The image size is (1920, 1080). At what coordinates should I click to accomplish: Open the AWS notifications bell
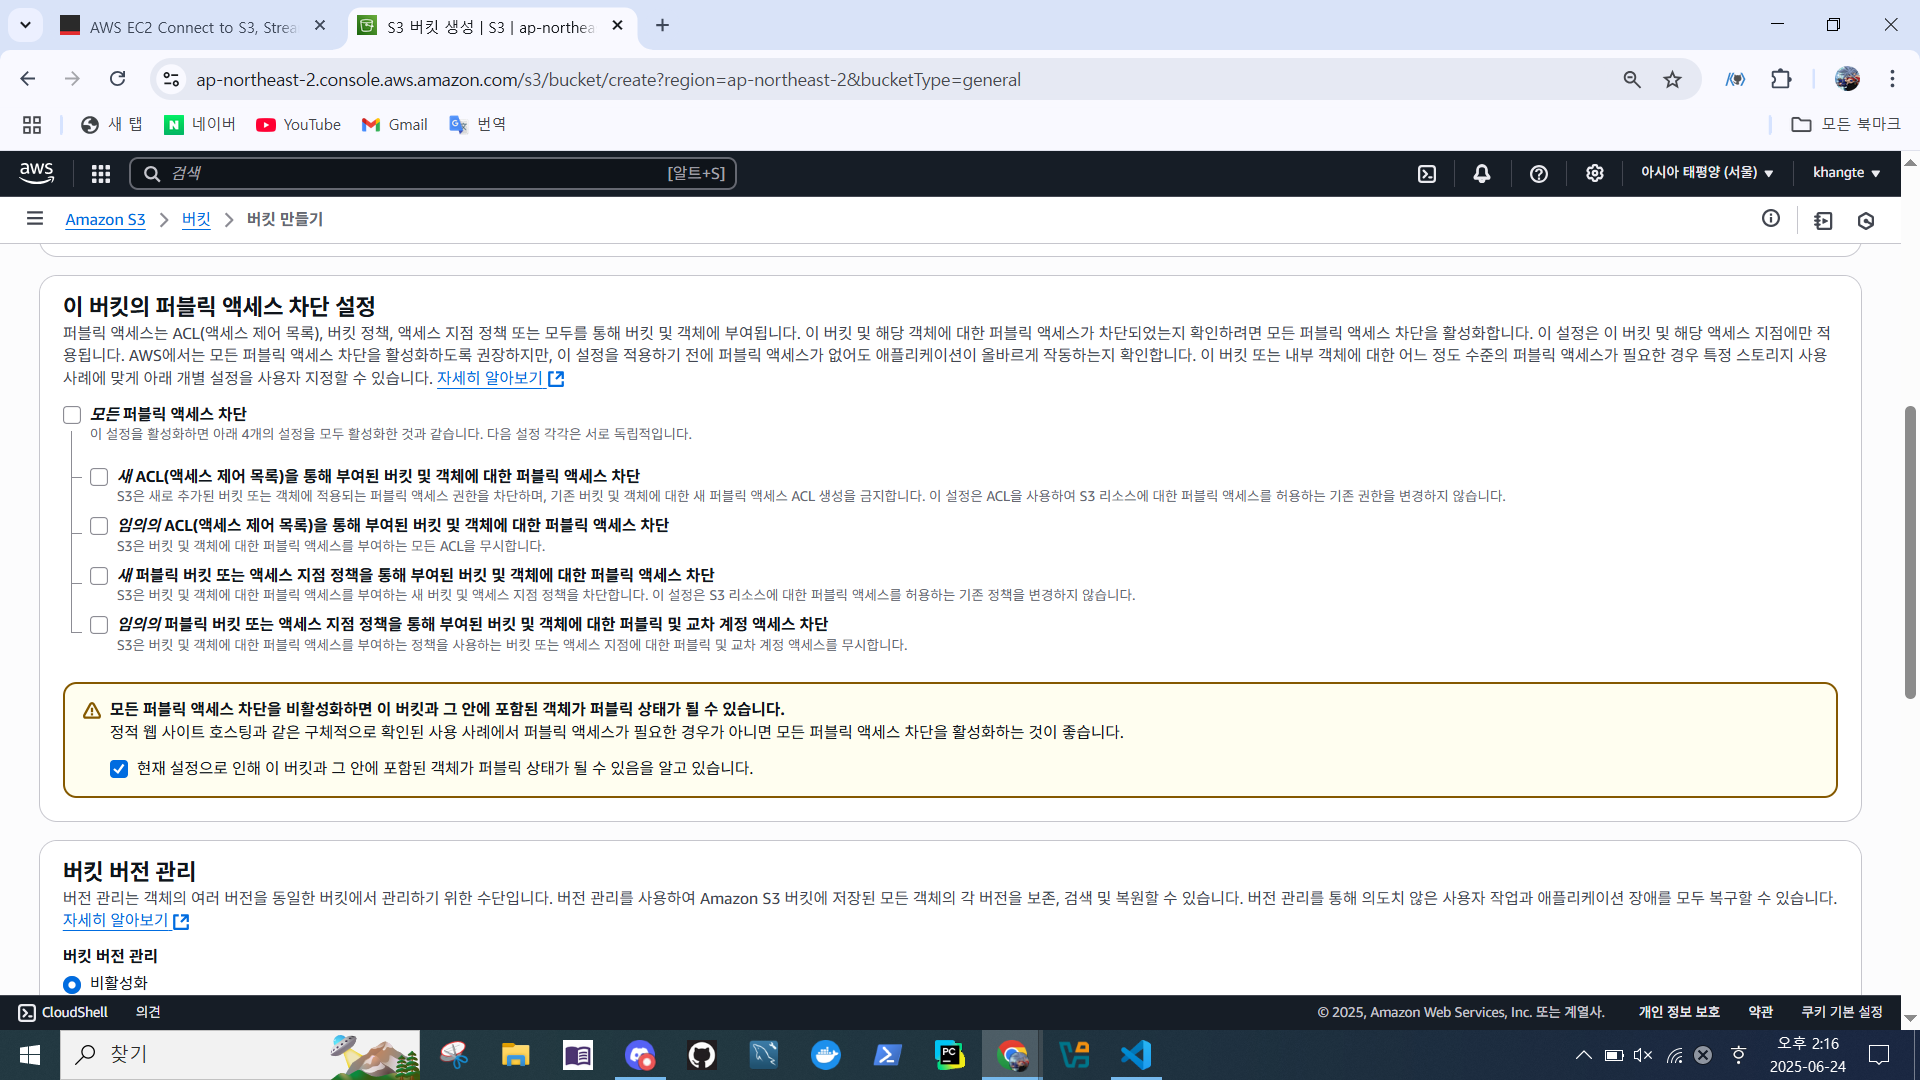click(1482, 173)
